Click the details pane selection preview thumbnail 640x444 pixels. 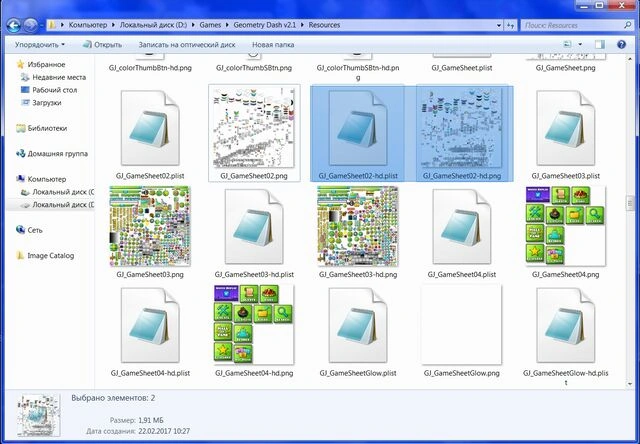click(x=39, y=415)
